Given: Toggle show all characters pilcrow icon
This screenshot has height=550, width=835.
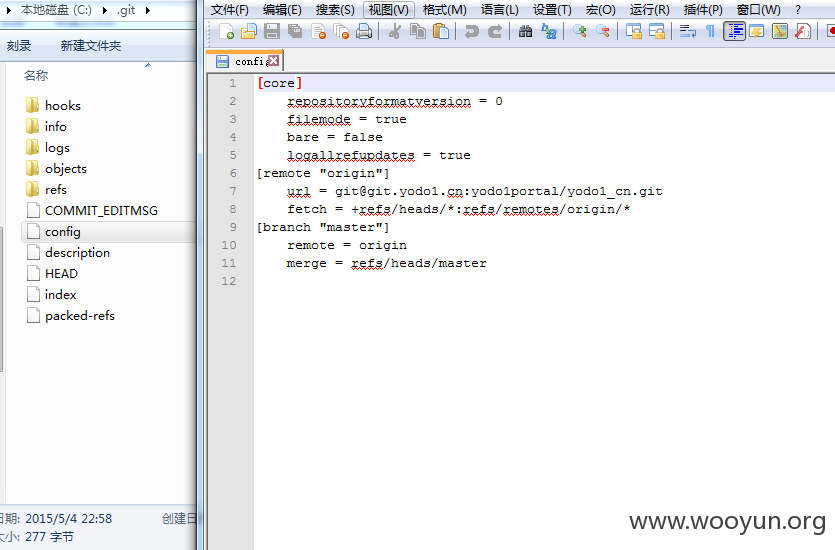Looking at the screenshot, I should coord(710,31).
